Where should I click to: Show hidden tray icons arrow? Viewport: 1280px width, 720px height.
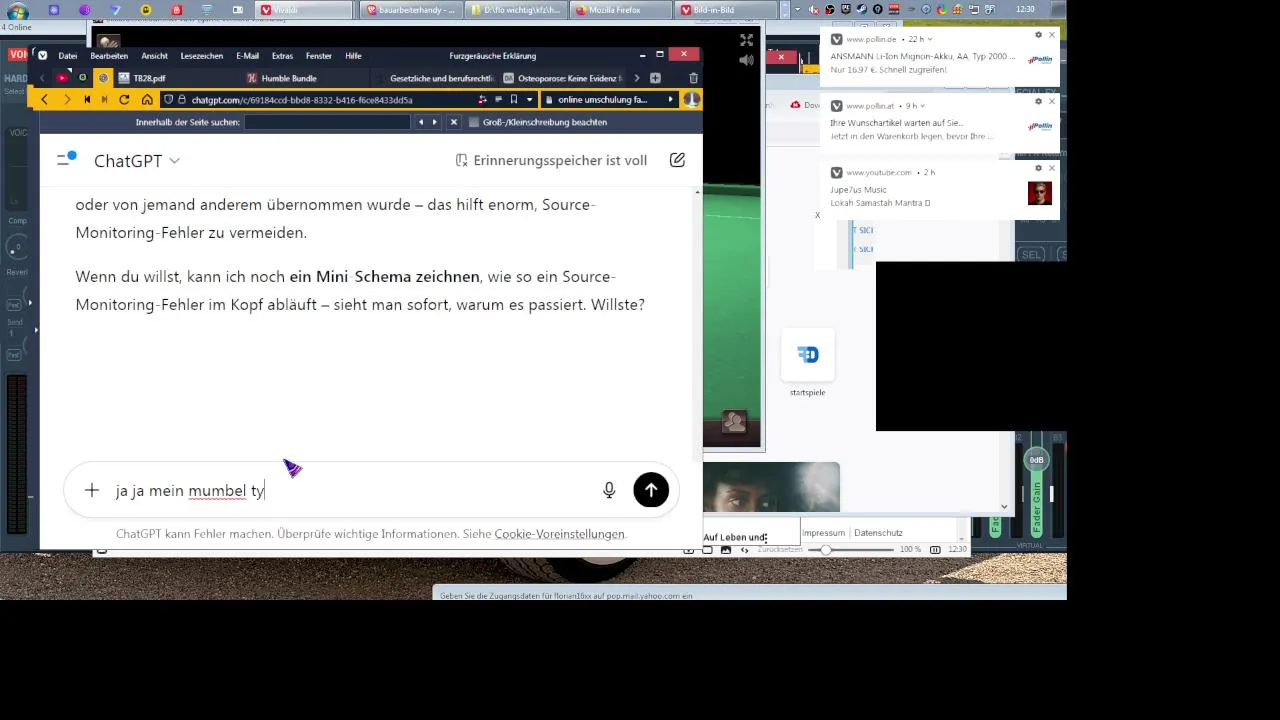coord(796,9)
